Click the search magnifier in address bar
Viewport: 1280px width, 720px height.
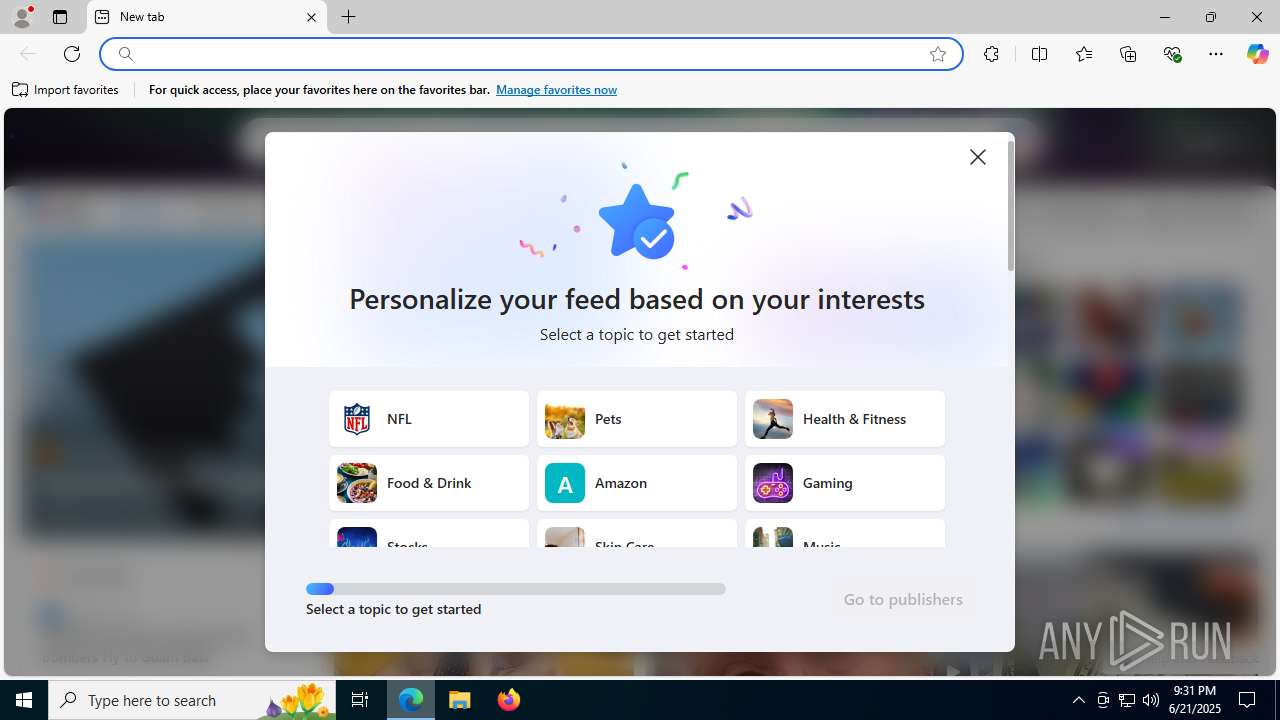point(125,54)
